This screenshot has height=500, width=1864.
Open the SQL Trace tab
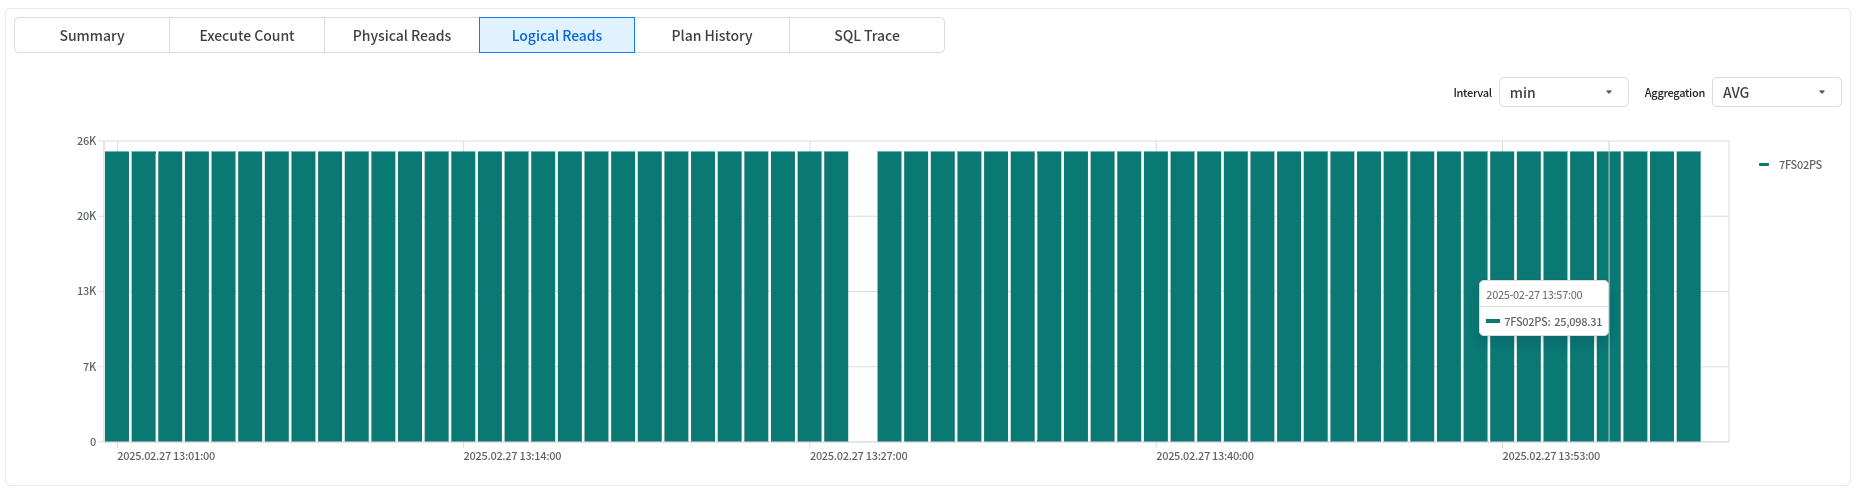click(x=867, y=36)
